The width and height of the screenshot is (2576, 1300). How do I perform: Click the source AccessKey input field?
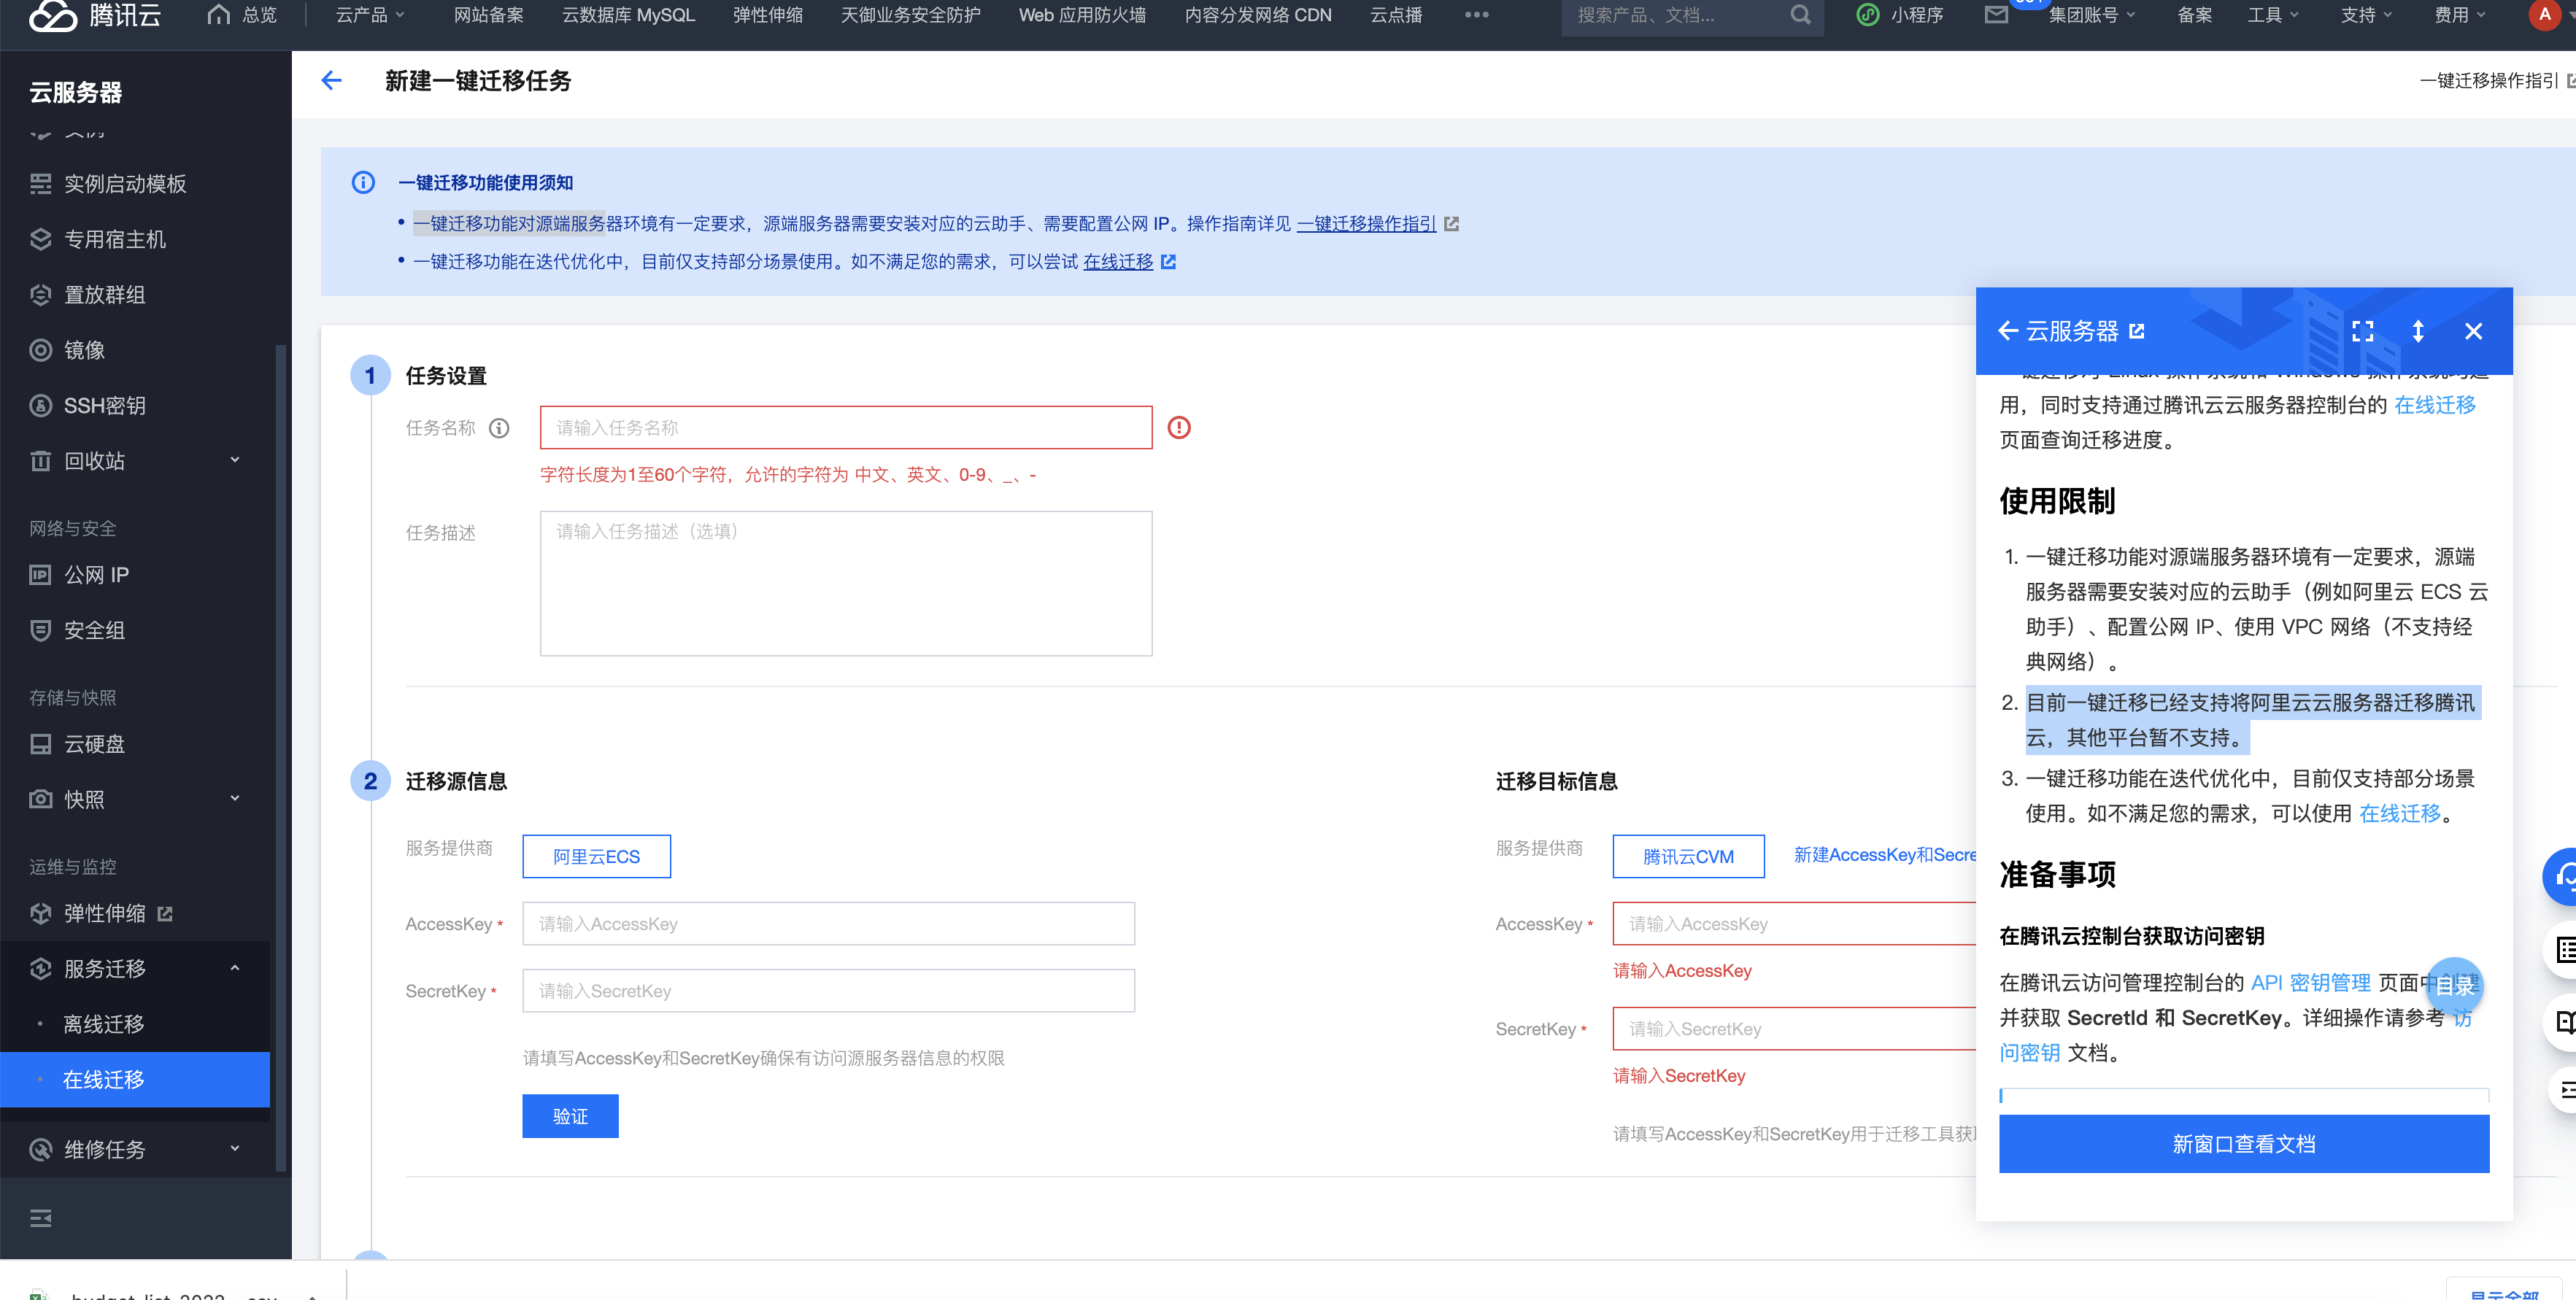click(x=828, y=924)
